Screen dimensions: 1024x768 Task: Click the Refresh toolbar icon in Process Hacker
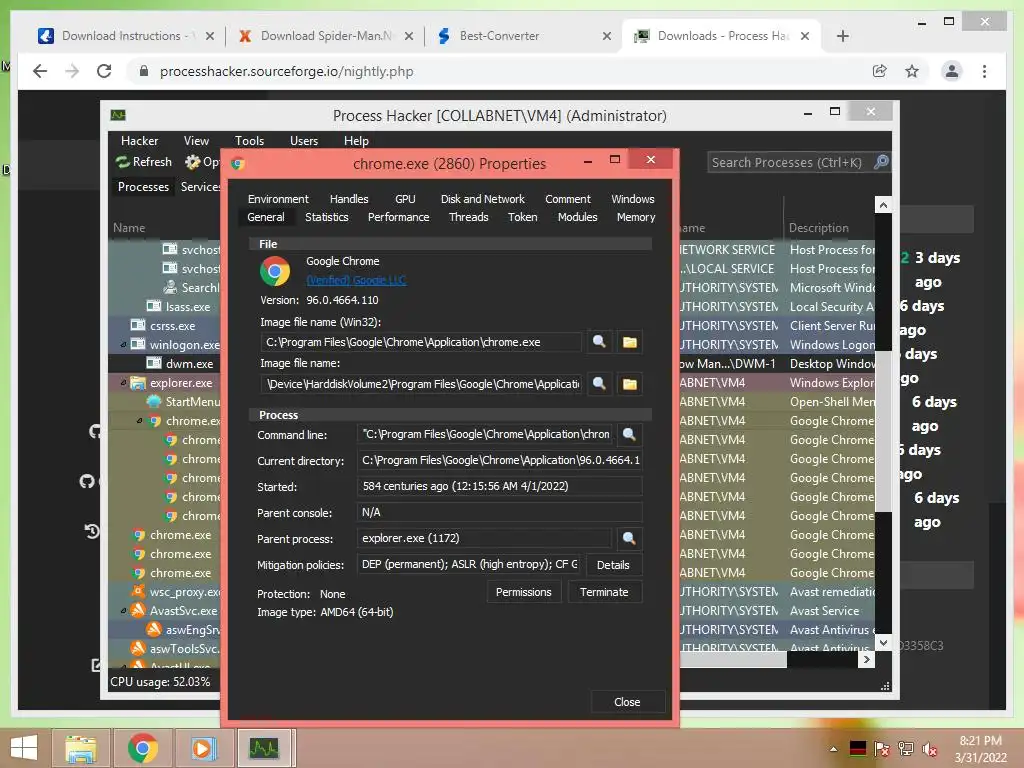(122, 162)
